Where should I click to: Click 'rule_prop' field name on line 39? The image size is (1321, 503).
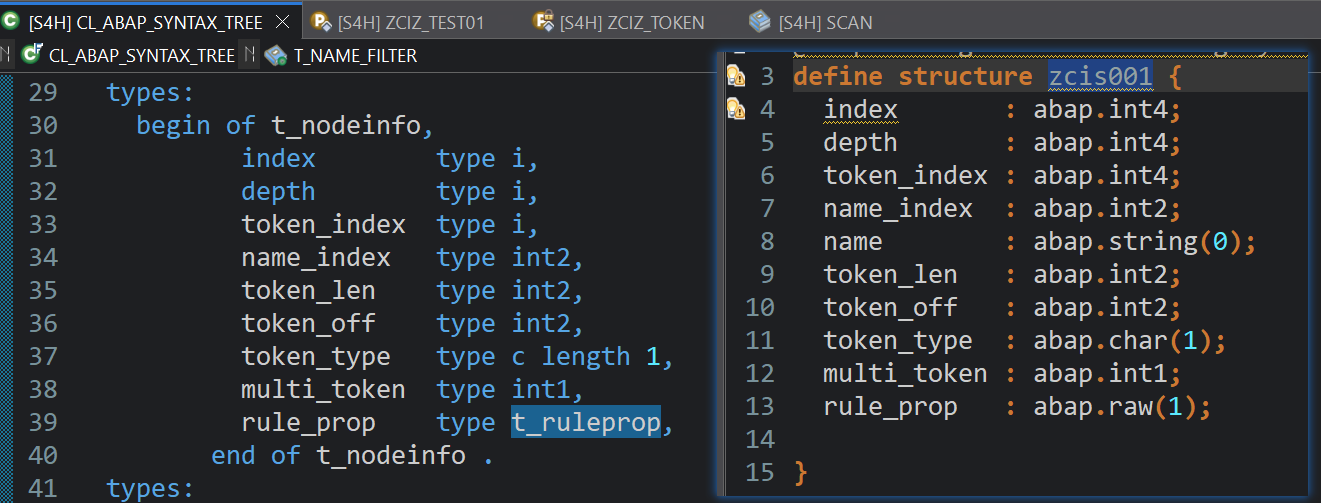pos(308,423)
